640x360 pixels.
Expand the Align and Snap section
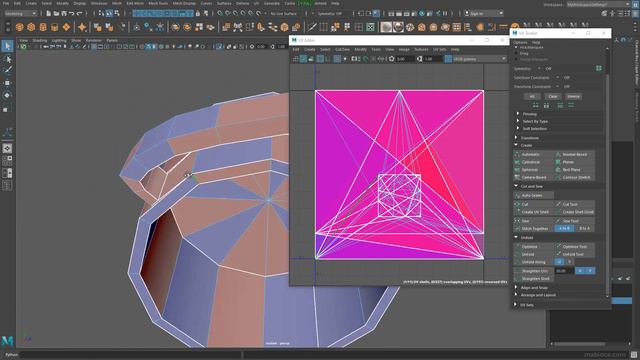click(x=534, y=288)
